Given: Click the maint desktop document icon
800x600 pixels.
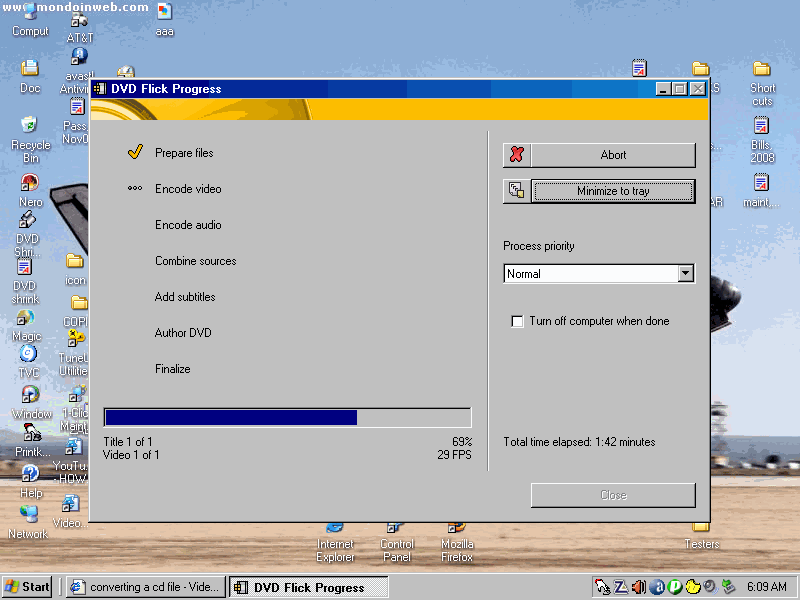Looking at the screenshot, I should [x=761, y=183].
